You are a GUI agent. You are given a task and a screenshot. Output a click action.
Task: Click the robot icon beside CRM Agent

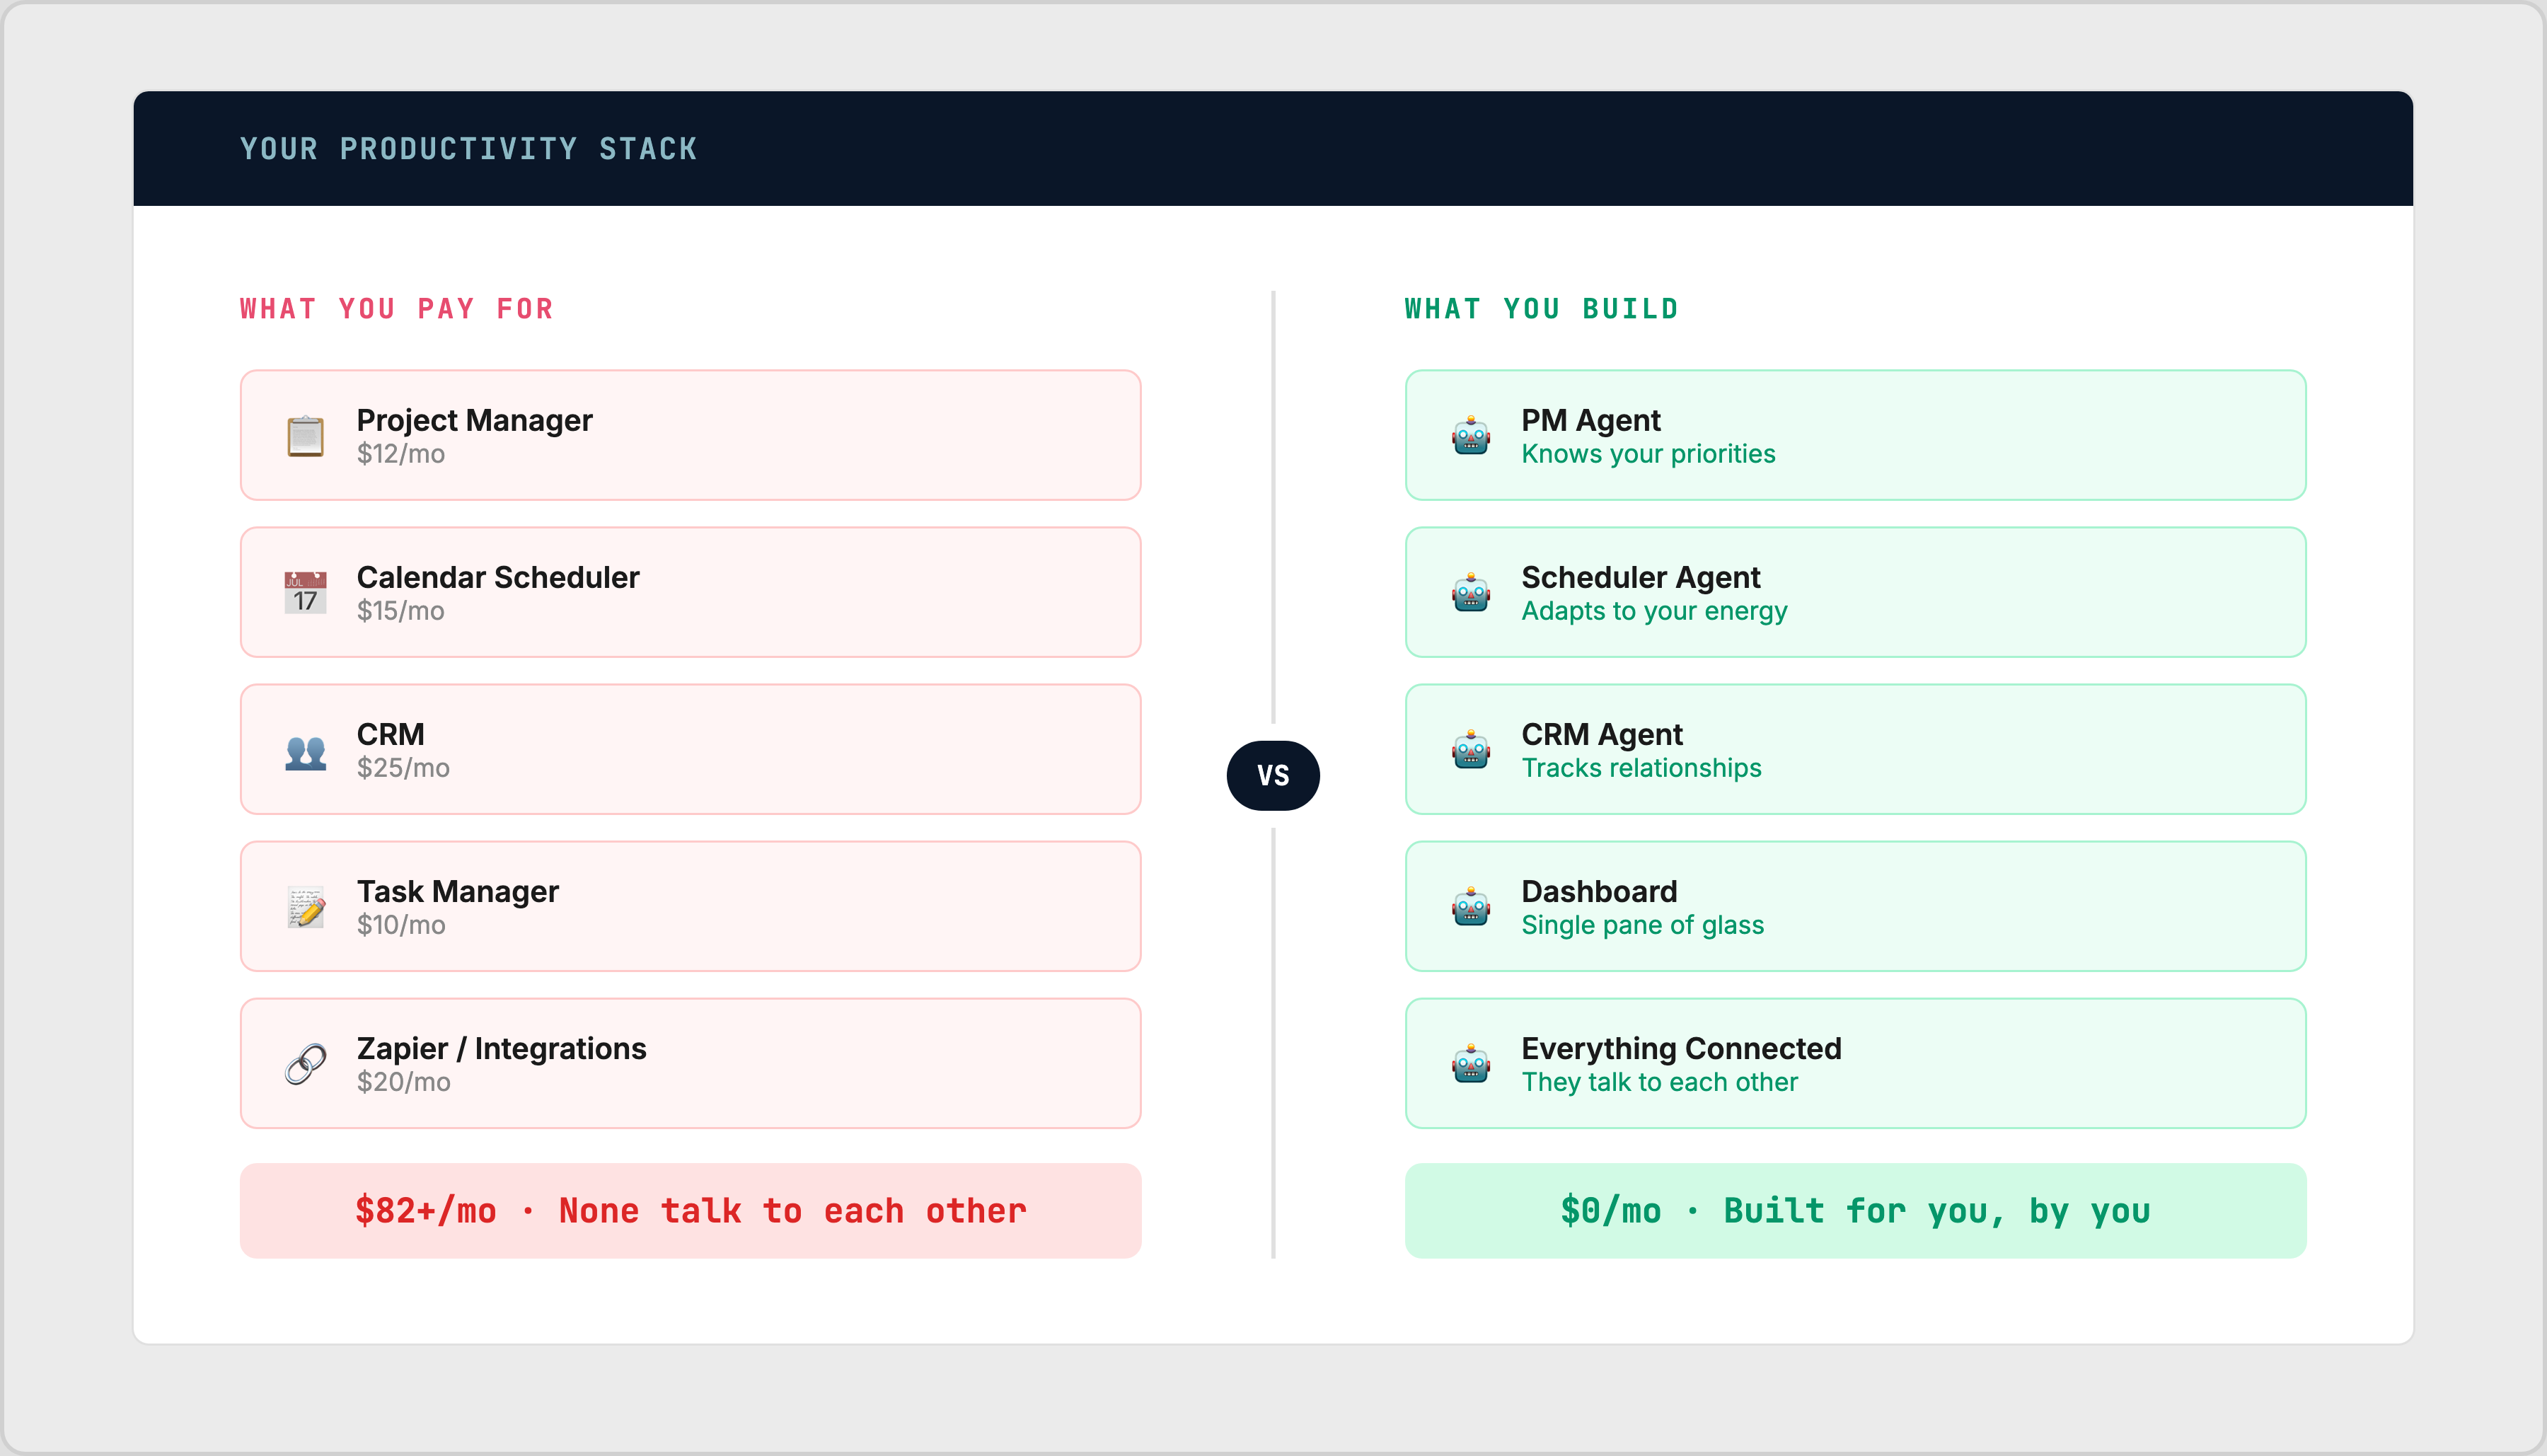[1470, 750]
